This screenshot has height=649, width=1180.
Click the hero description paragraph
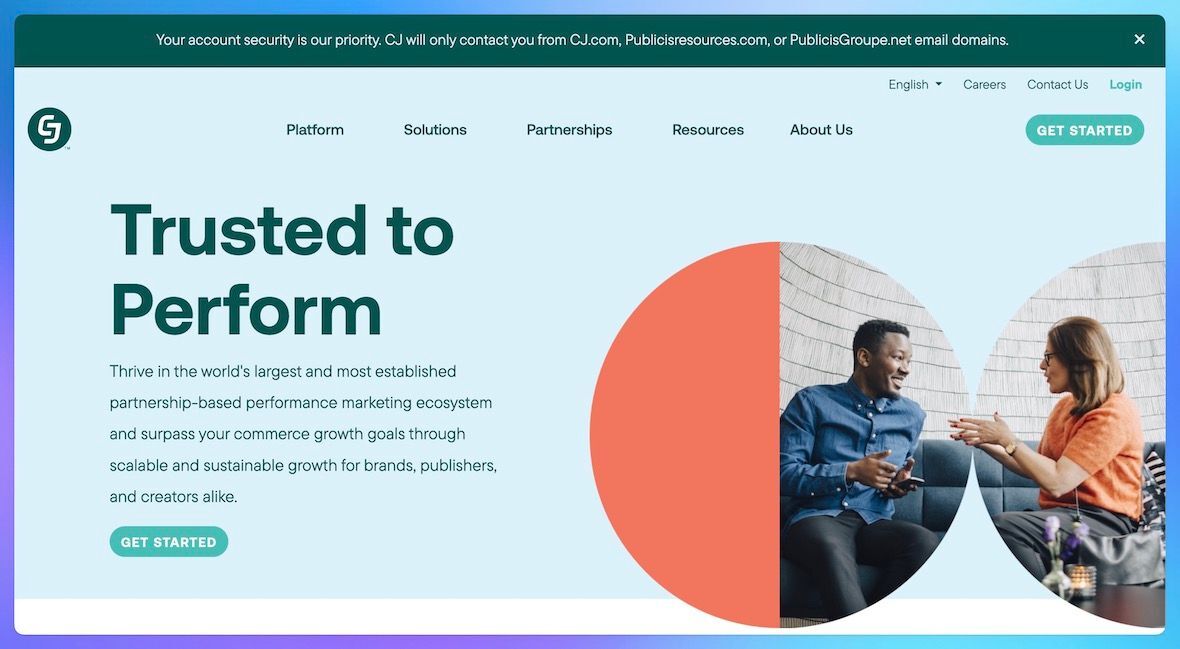pos(303,432)
